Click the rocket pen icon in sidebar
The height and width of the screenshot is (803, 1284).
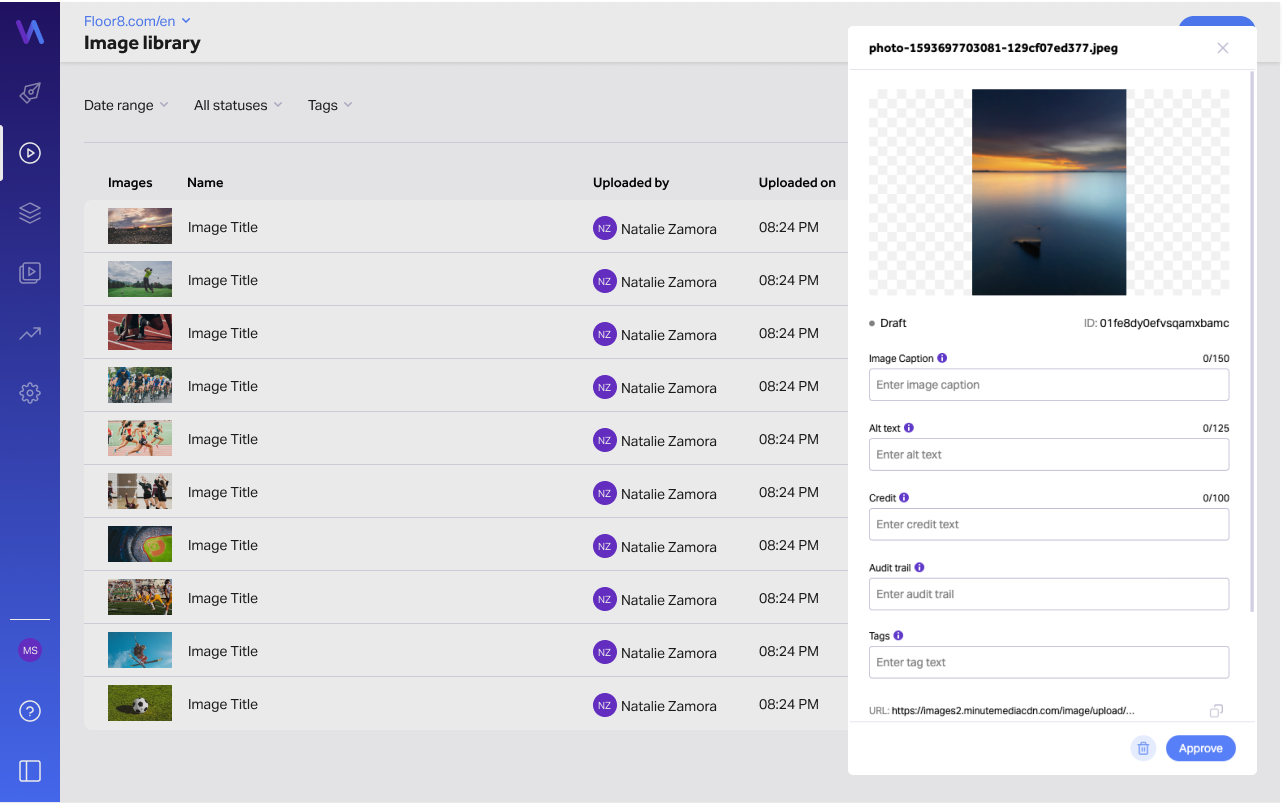30,93
